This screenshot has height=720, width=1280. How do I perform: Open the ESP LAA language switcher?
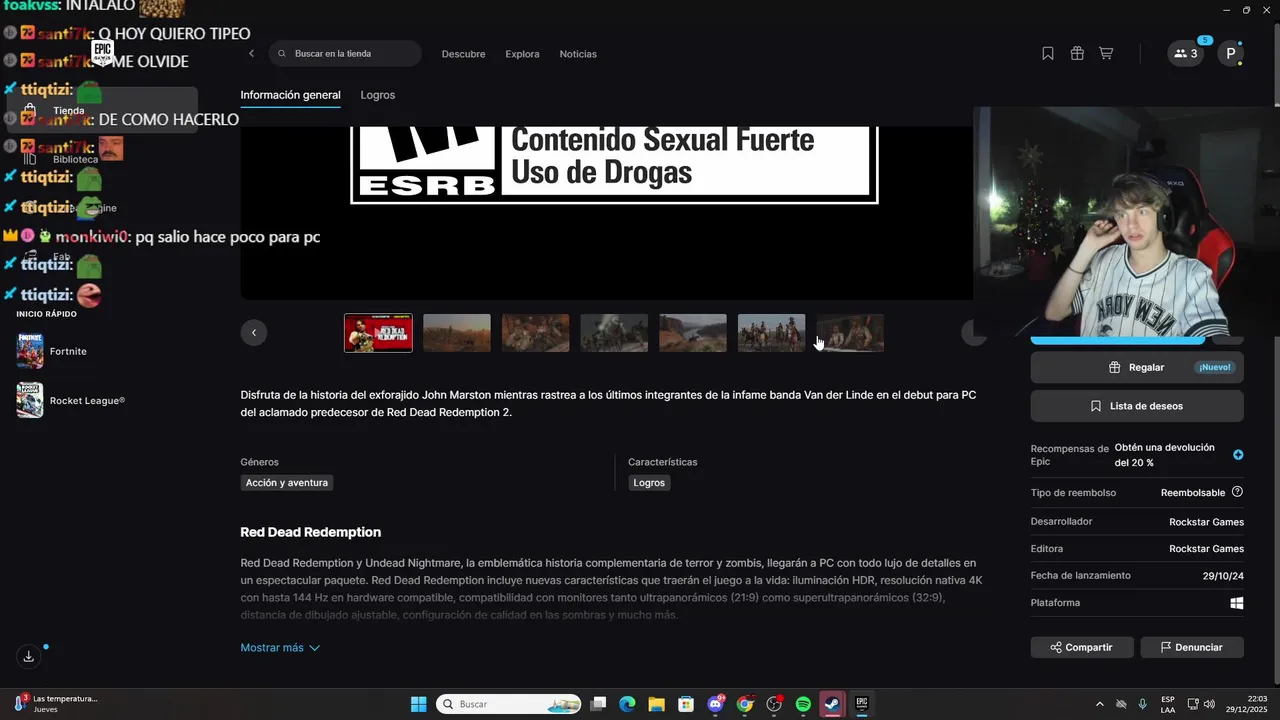(1168, 704)
